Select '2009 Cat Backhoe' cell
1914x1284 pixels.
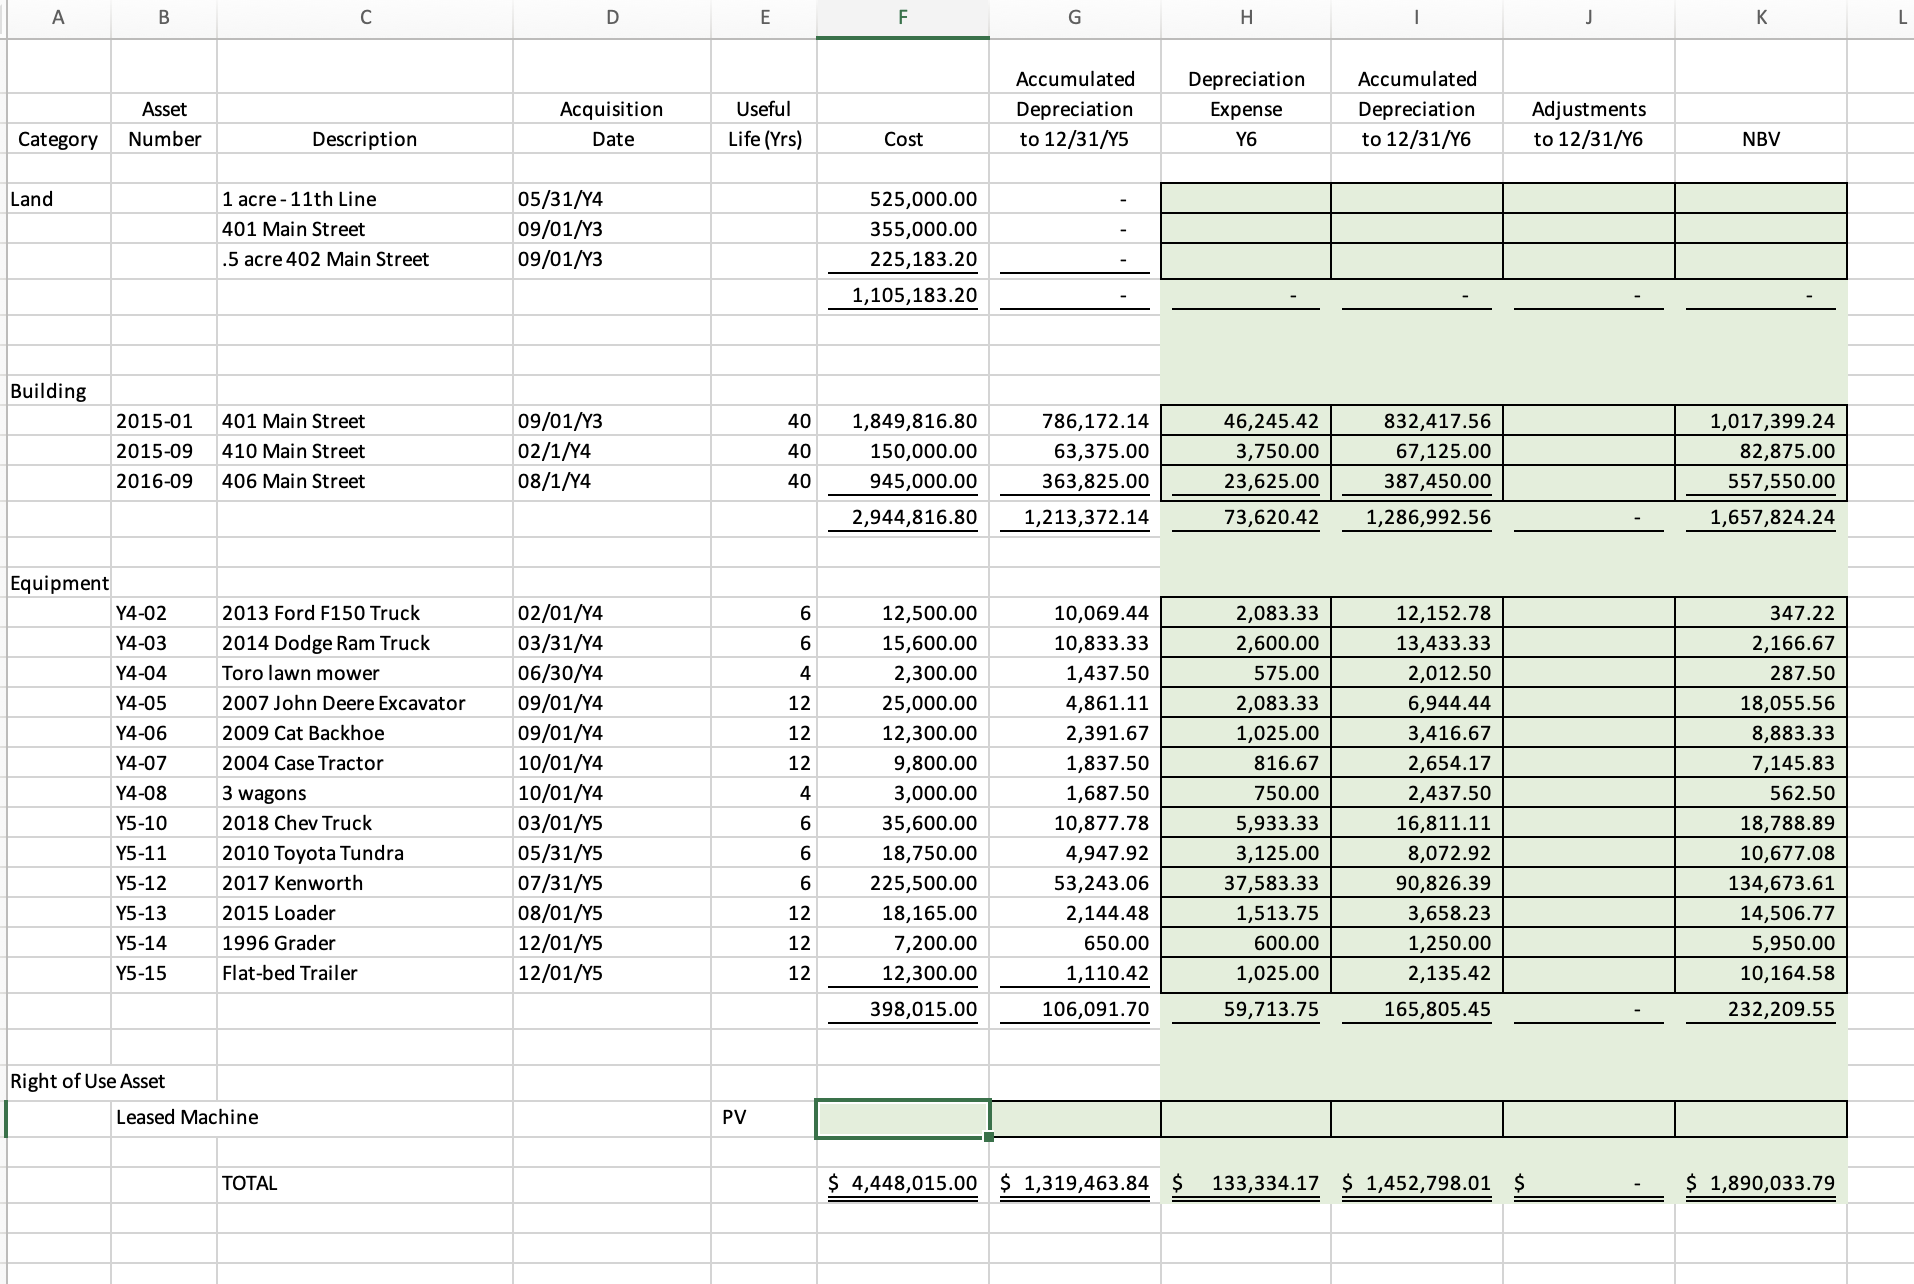pyautogui.click(x=364, y=733)
